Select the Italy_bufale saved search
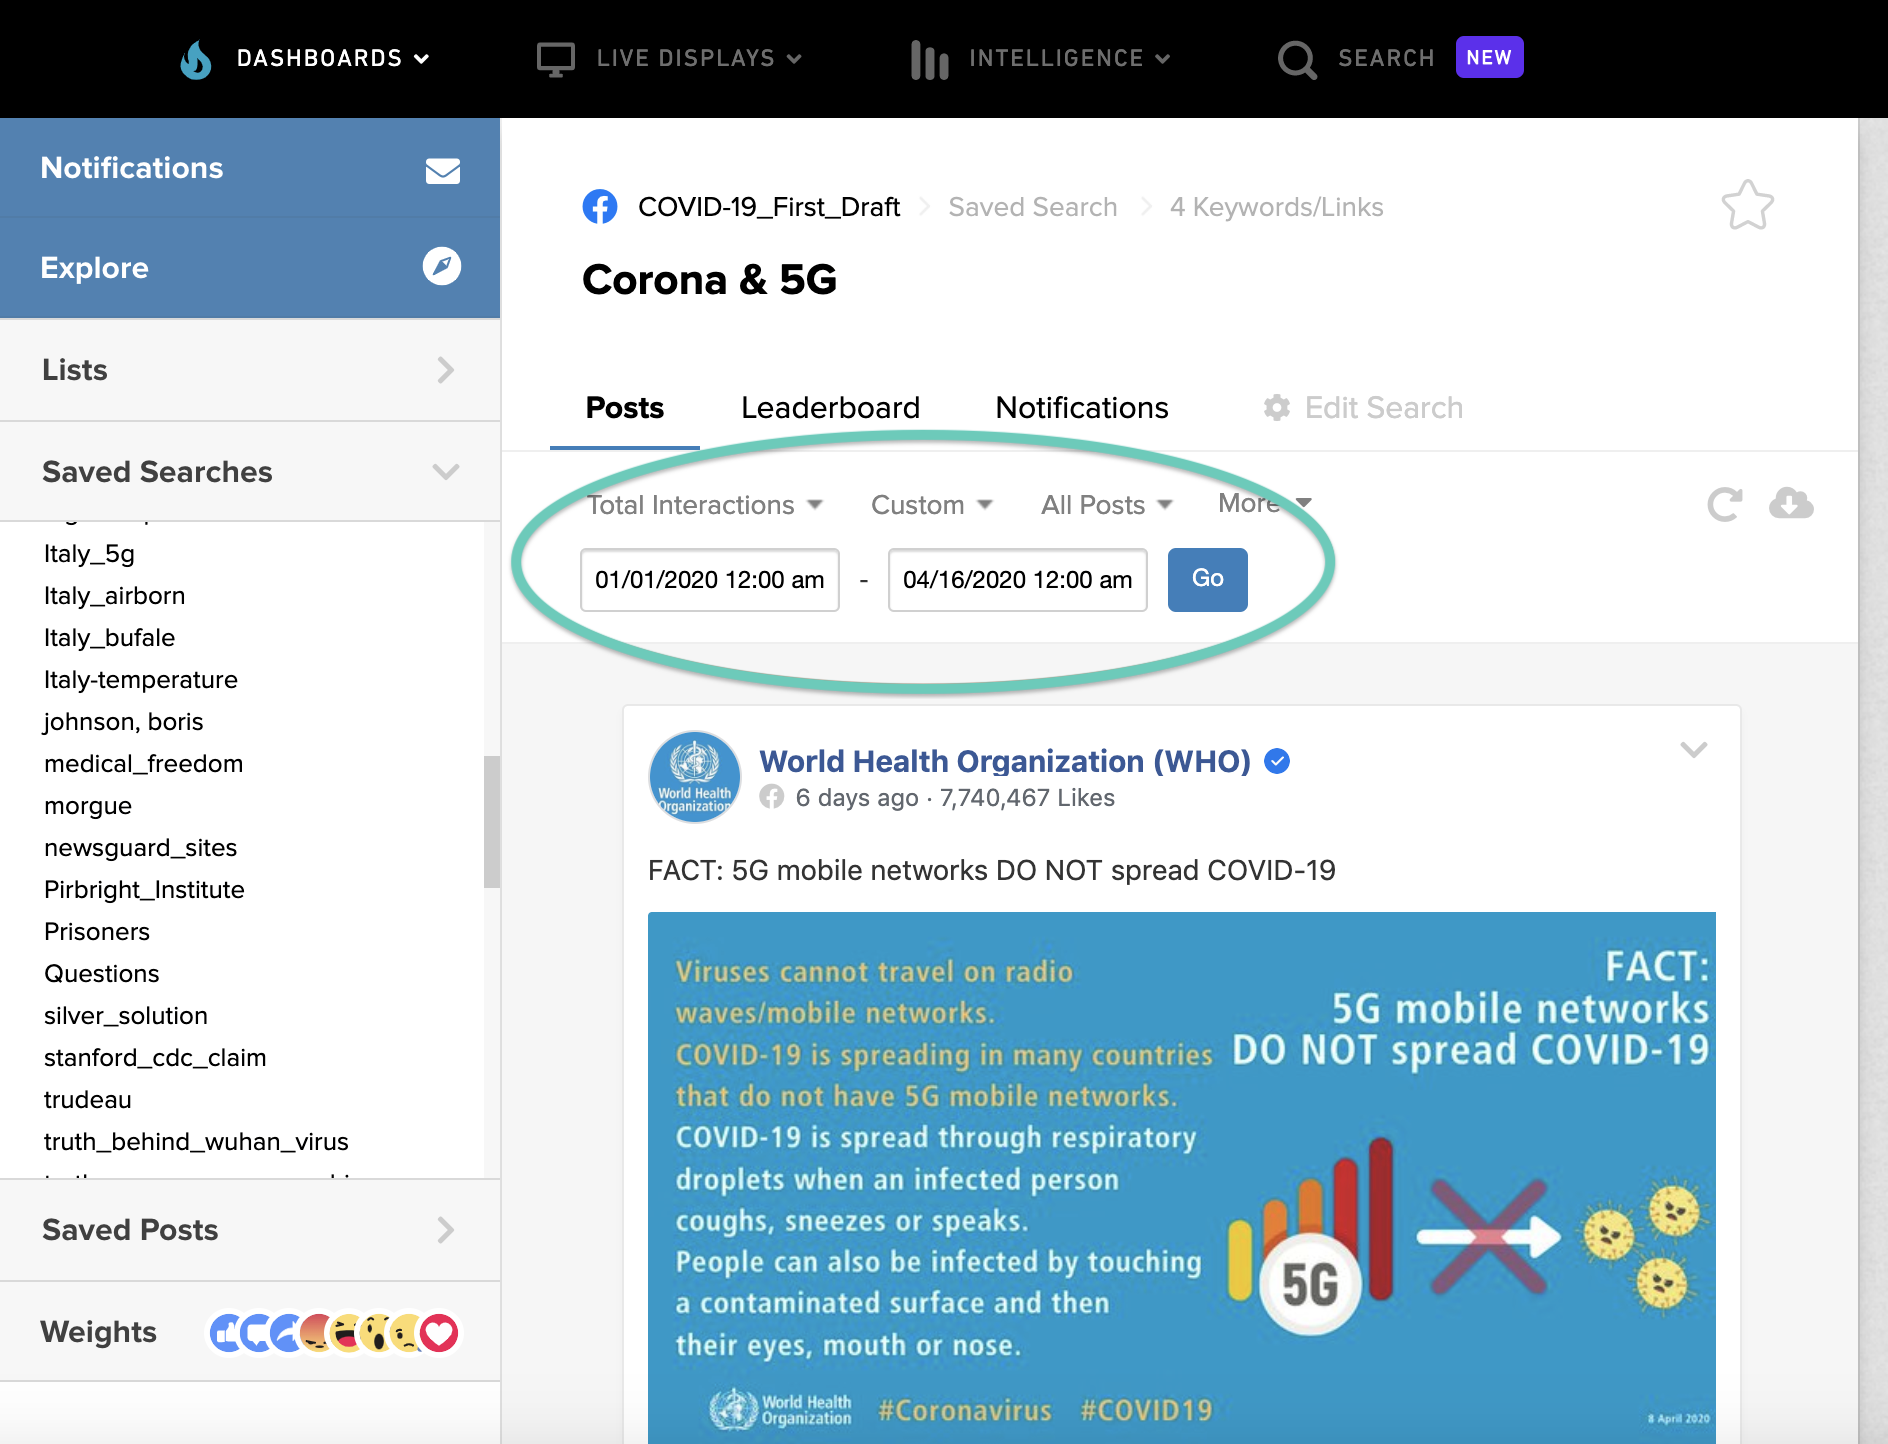Viewport: 1888px width, 1444px height. pyautogui.click(x=109, y=638)
